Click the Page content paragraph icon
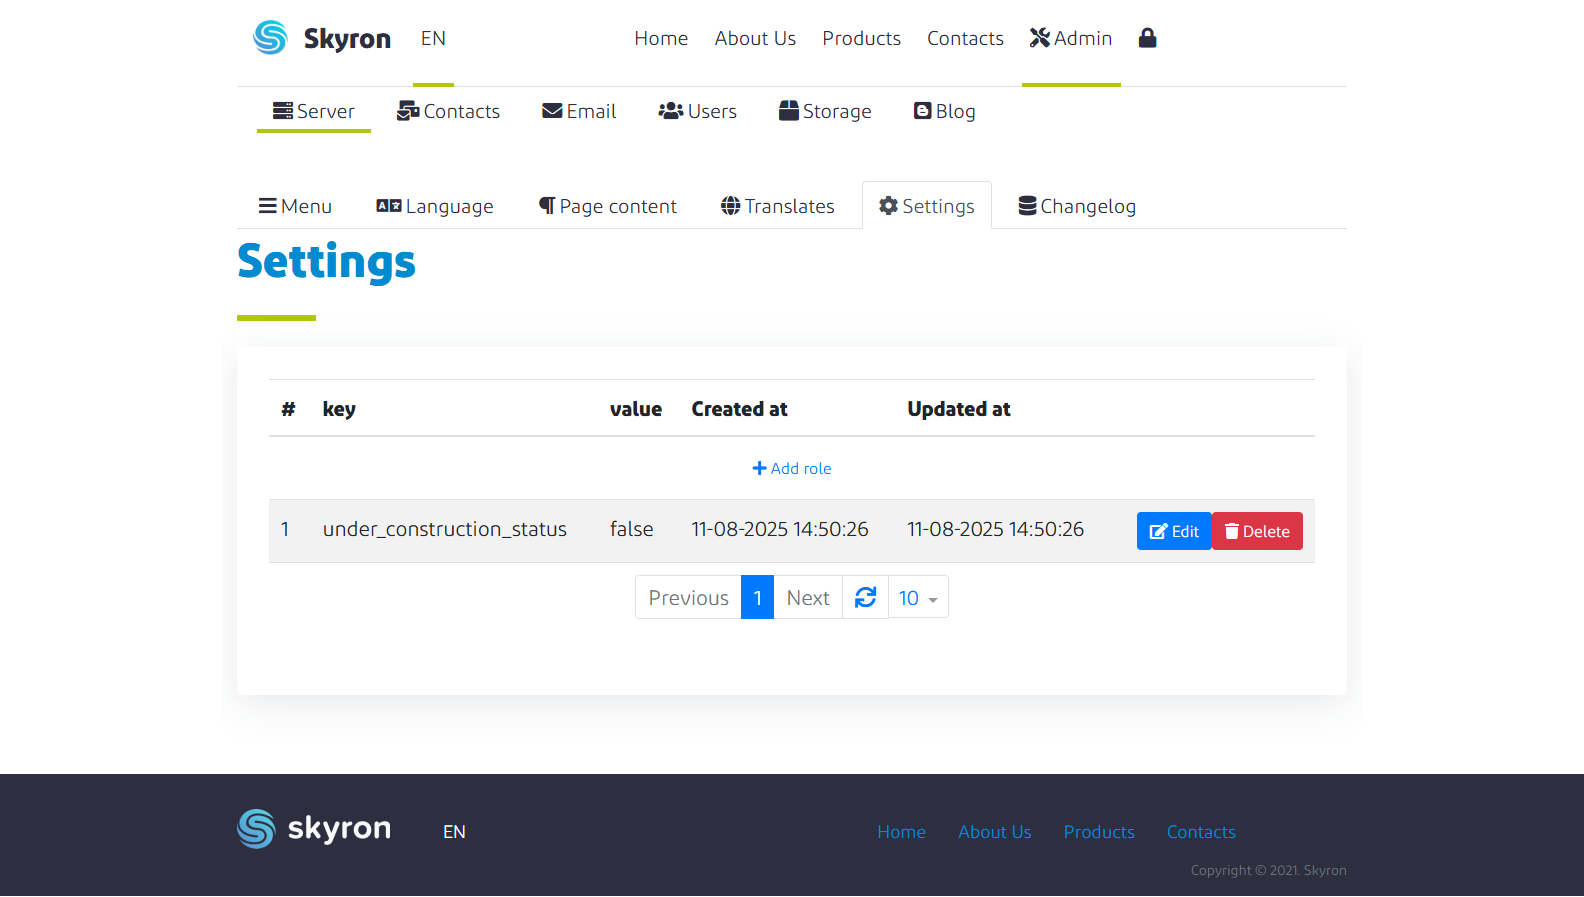This screenshot has height=897, width=1584. point(547,206)
